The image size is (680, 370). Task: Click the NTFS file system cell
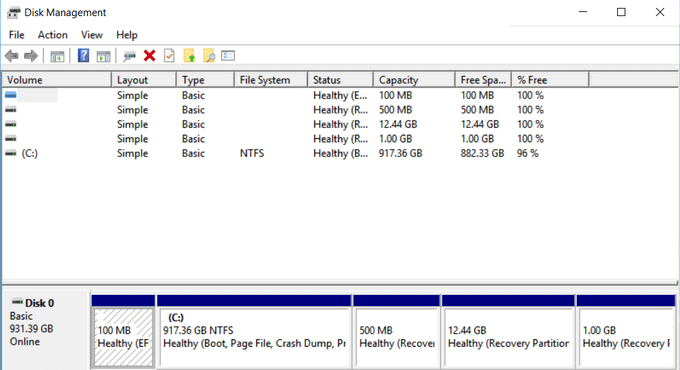click(x=252, y=153)
